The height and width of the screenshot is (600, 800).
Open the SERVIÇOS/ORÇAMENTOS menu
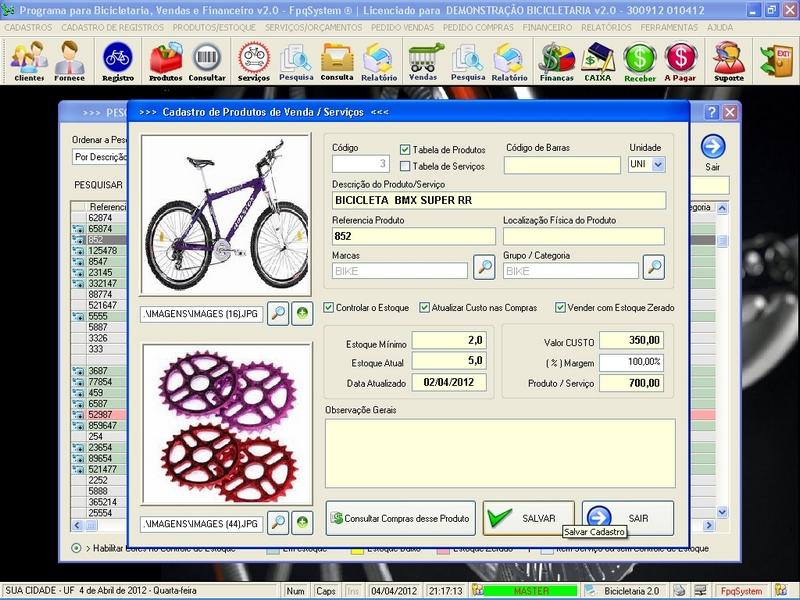tap(313, 28)
